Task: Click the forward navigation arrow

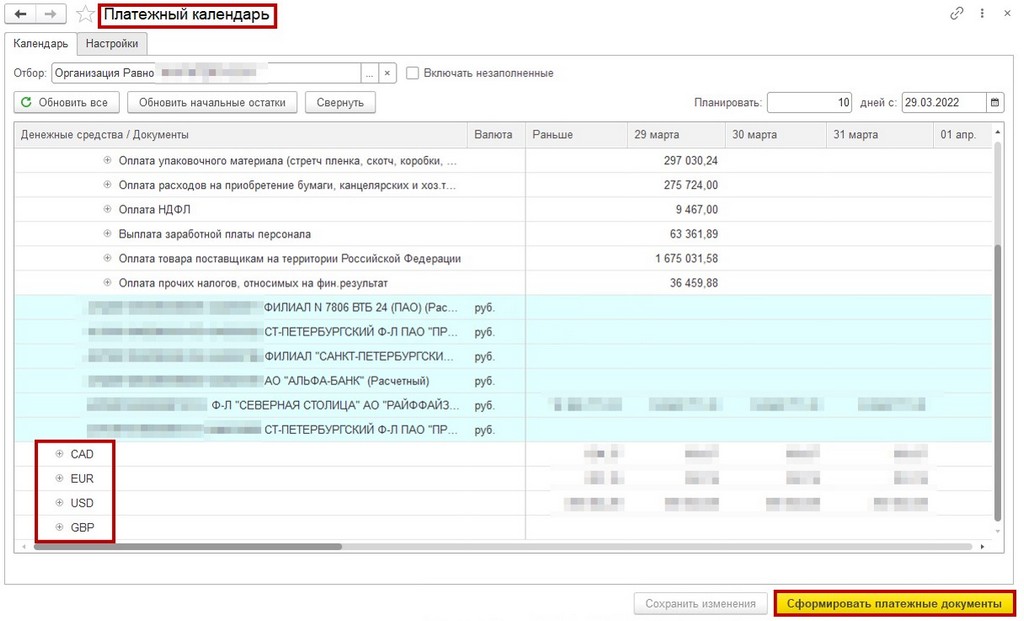Action: tap(50, 14)
